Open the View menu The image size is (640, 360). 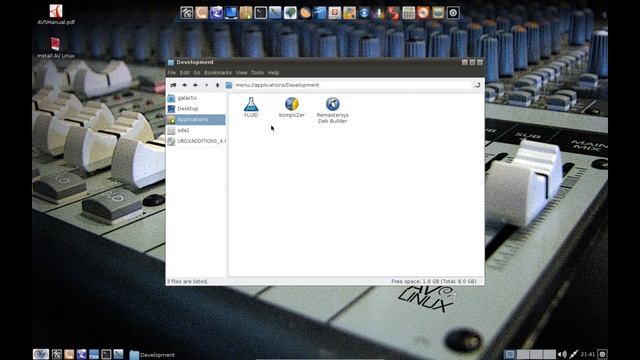pyautogui.click(x=241, y=73)
